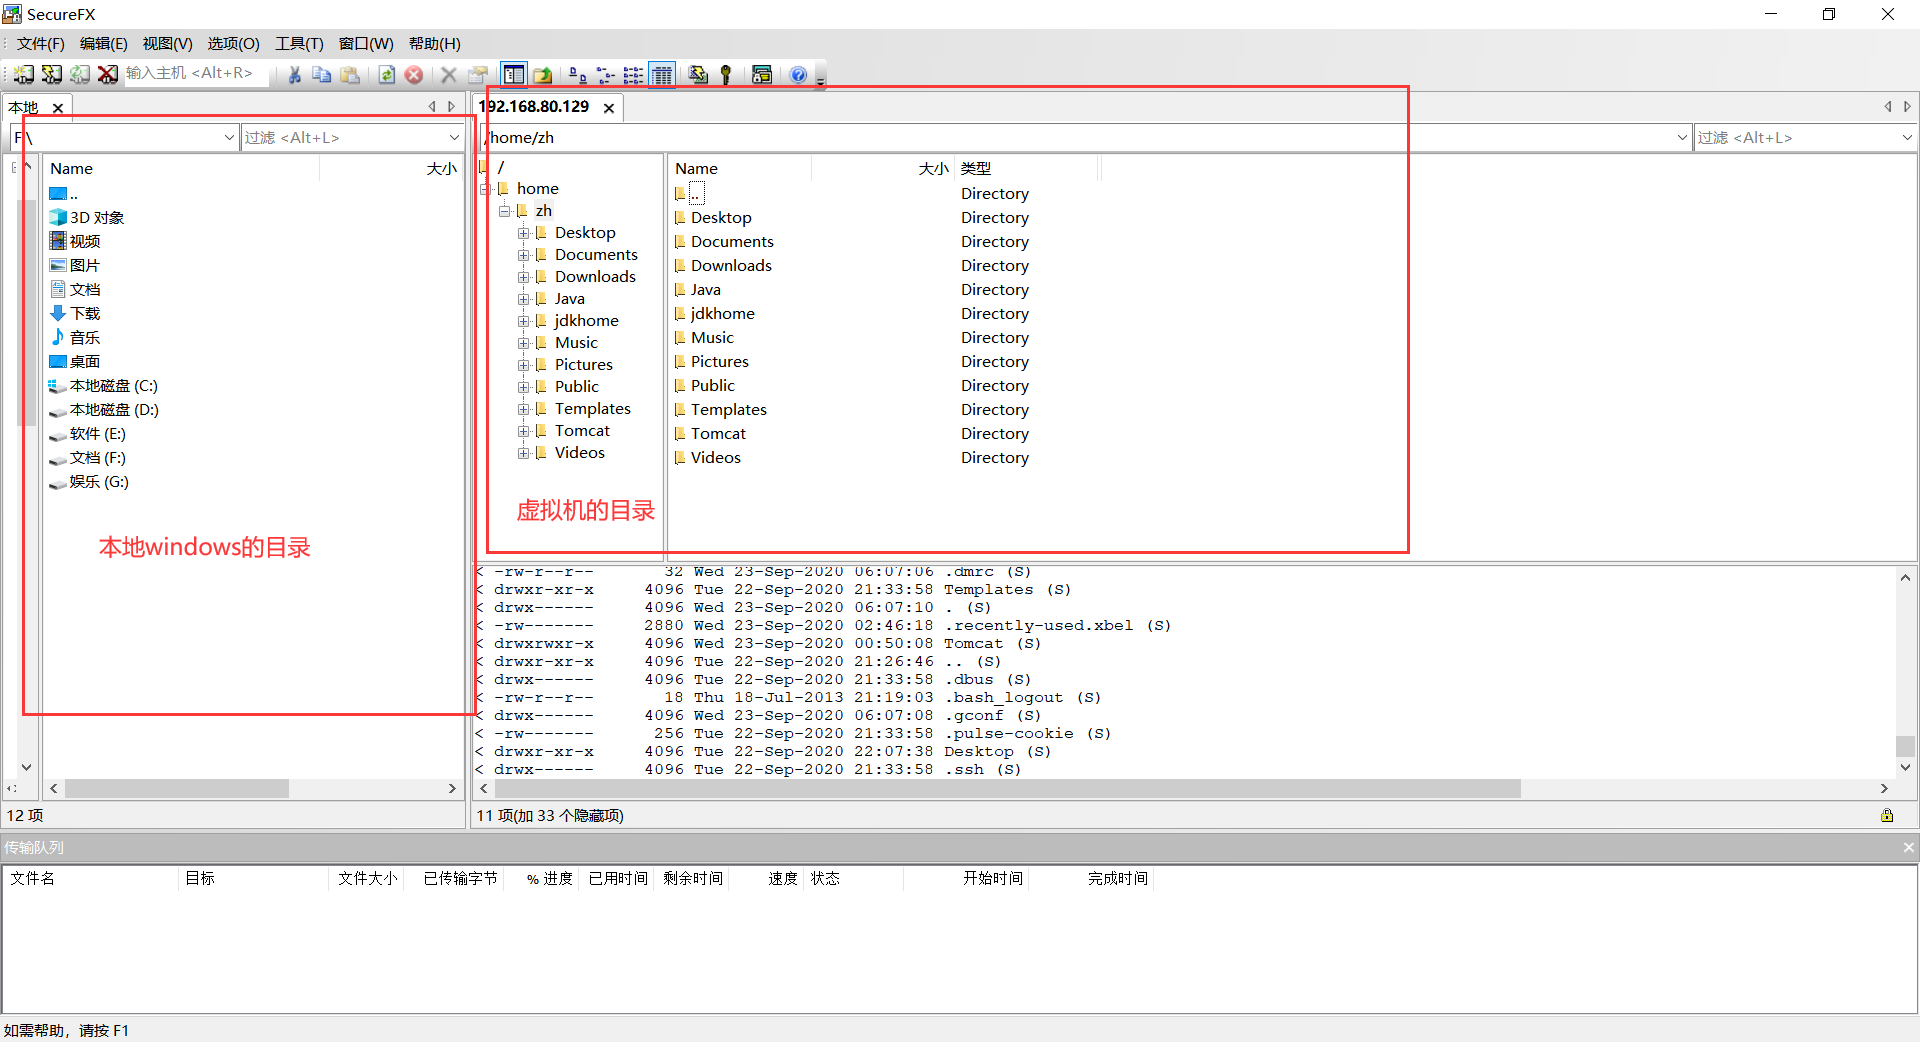Select 软件 (E:) drive in local list
Screen dimensions: 1920x1042
click(98, 434)
